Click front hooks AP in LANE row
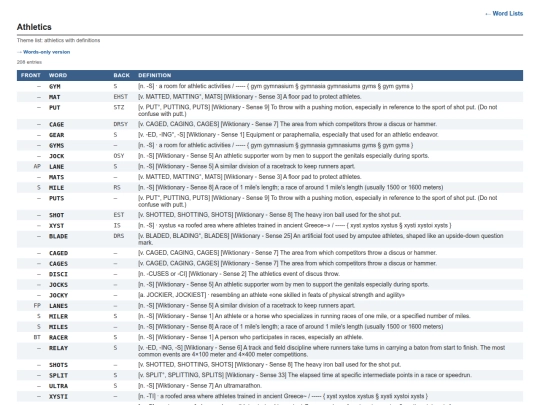This screenshot has width=540, height=405. coord(37,167)
